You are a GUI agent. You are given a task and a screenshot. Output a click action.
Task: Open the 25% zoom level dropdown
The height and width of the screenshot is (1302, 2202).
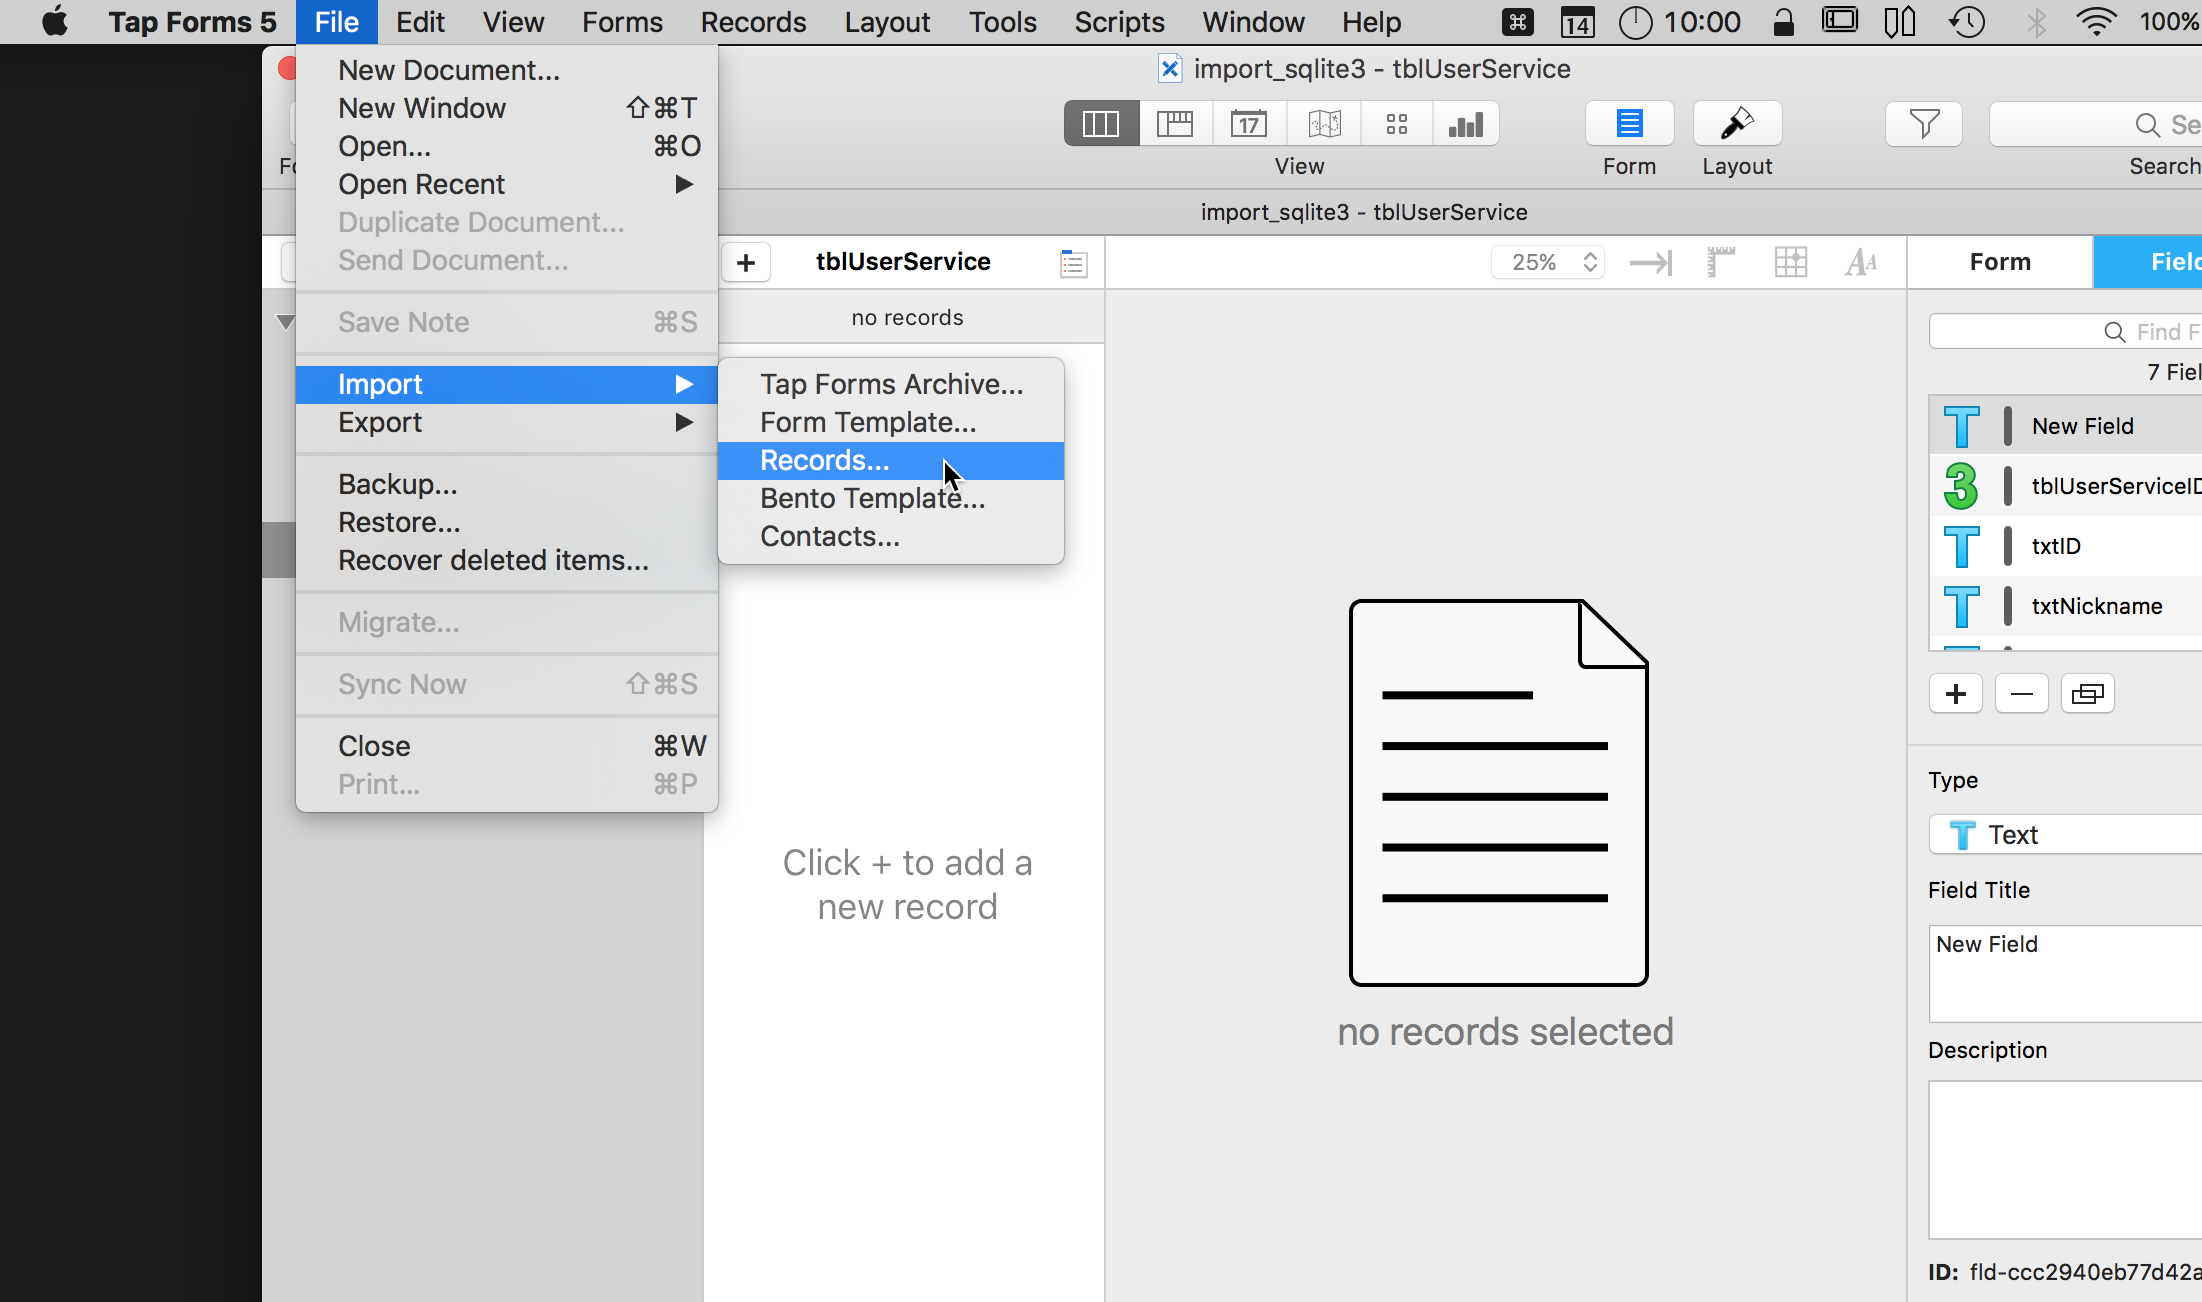(x=1548, y=263)
